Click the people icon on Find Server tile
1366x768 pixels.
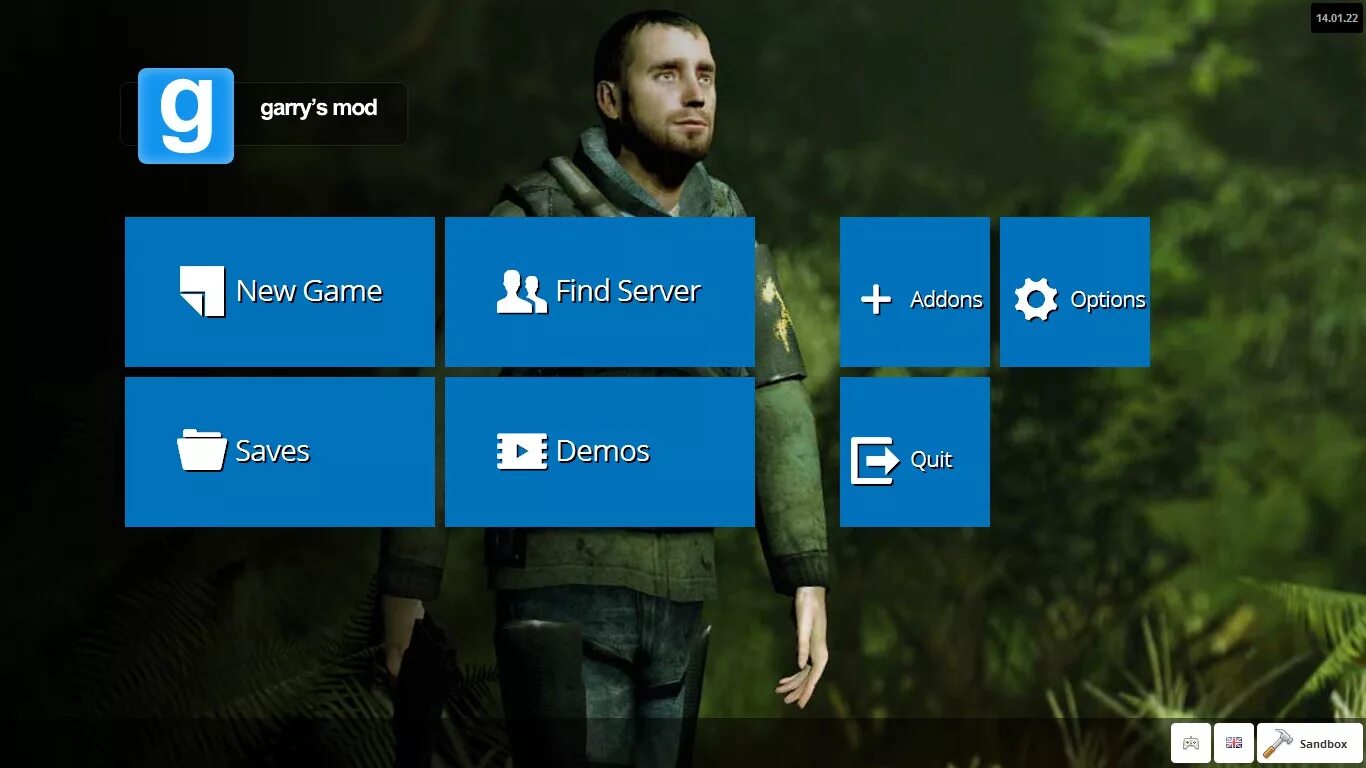520,290
